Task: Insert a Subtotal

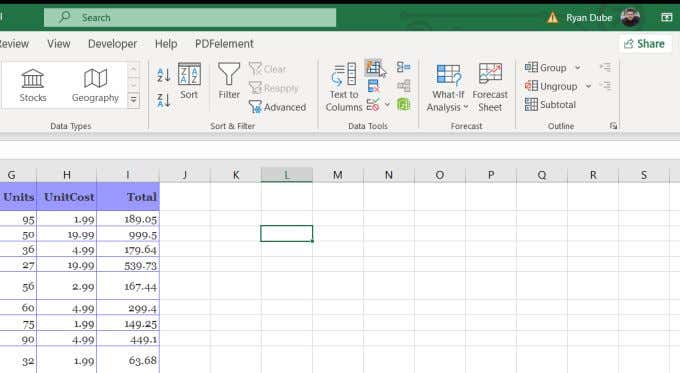Action: pos(550,105)
